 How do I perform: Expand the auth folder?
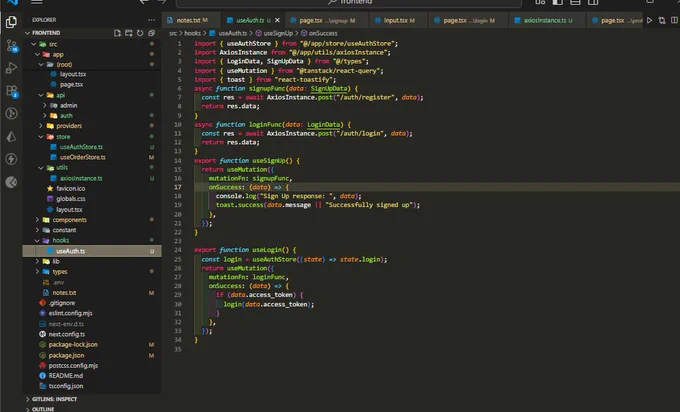point(45,116)
